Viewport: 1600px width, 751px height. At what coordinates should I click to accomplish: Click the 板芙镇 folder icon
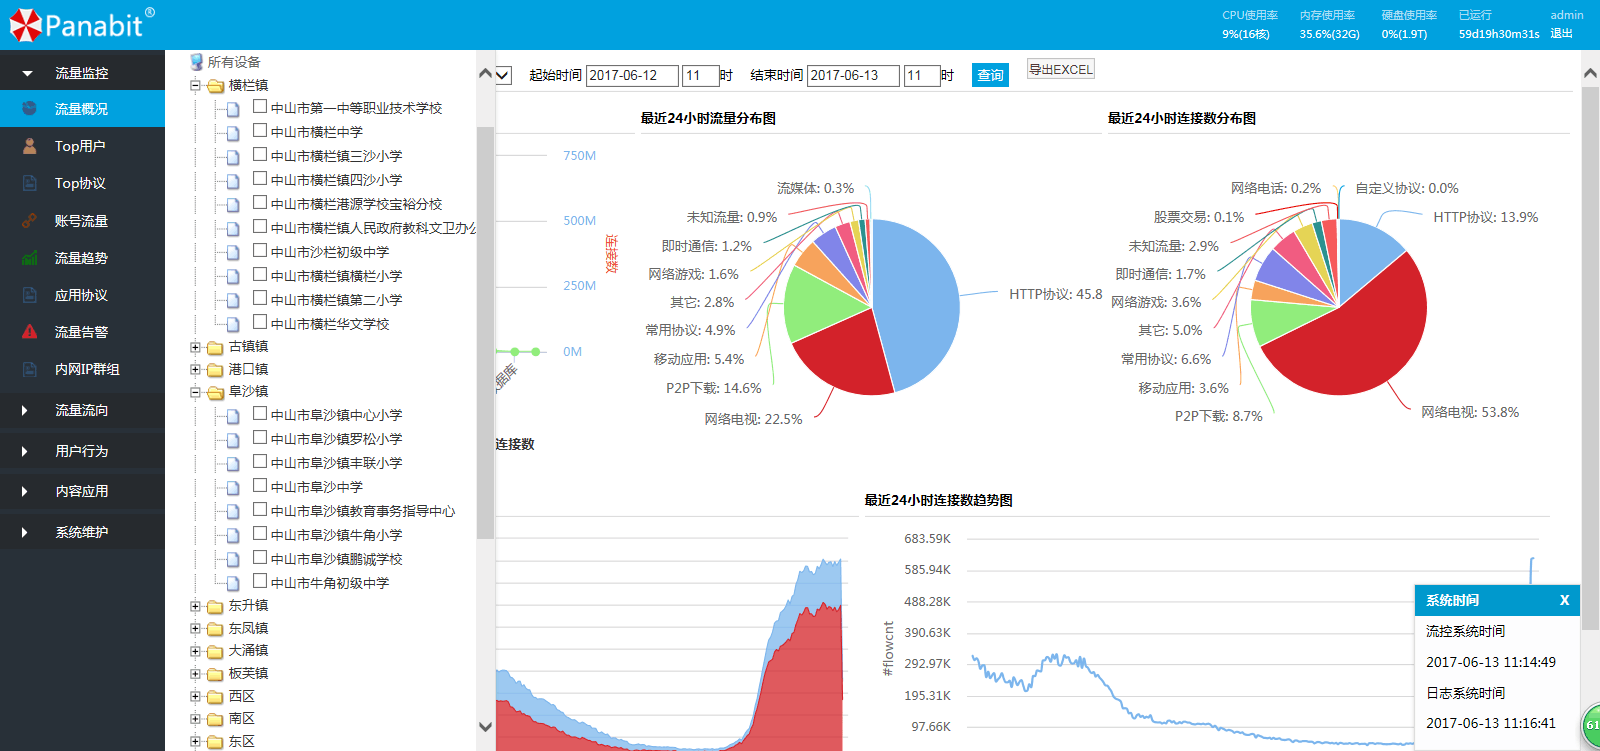(215, 674)
